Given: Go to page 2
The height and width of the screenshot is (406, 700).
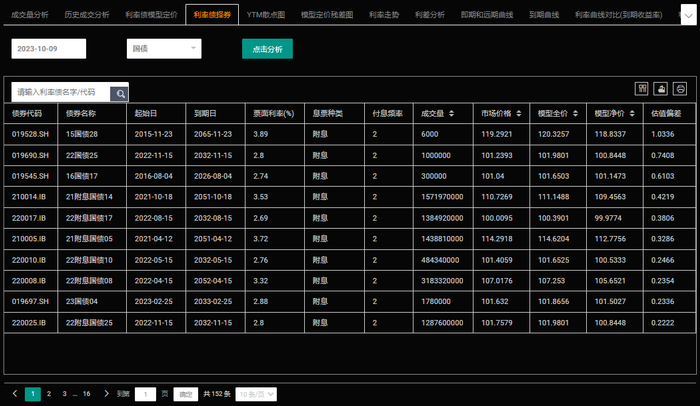Looking at the screenshot, I should pos(49,394).
